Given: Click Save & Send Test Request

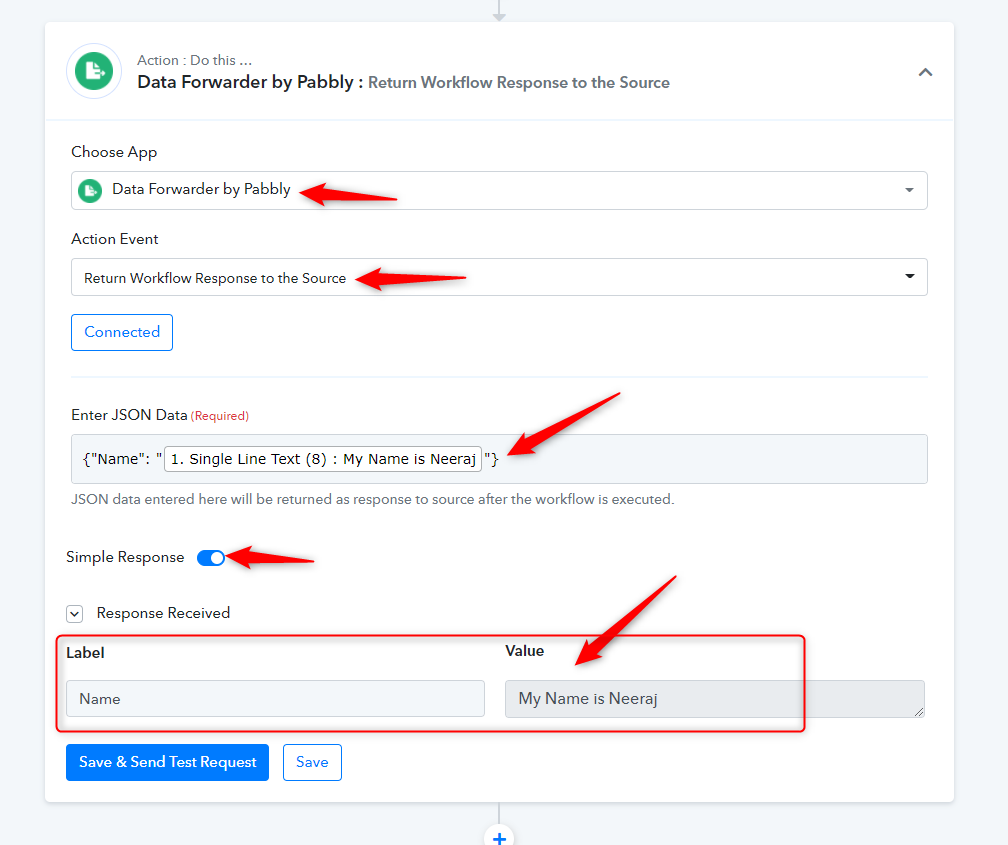Looking at the screenshot, I should [167, 763].
